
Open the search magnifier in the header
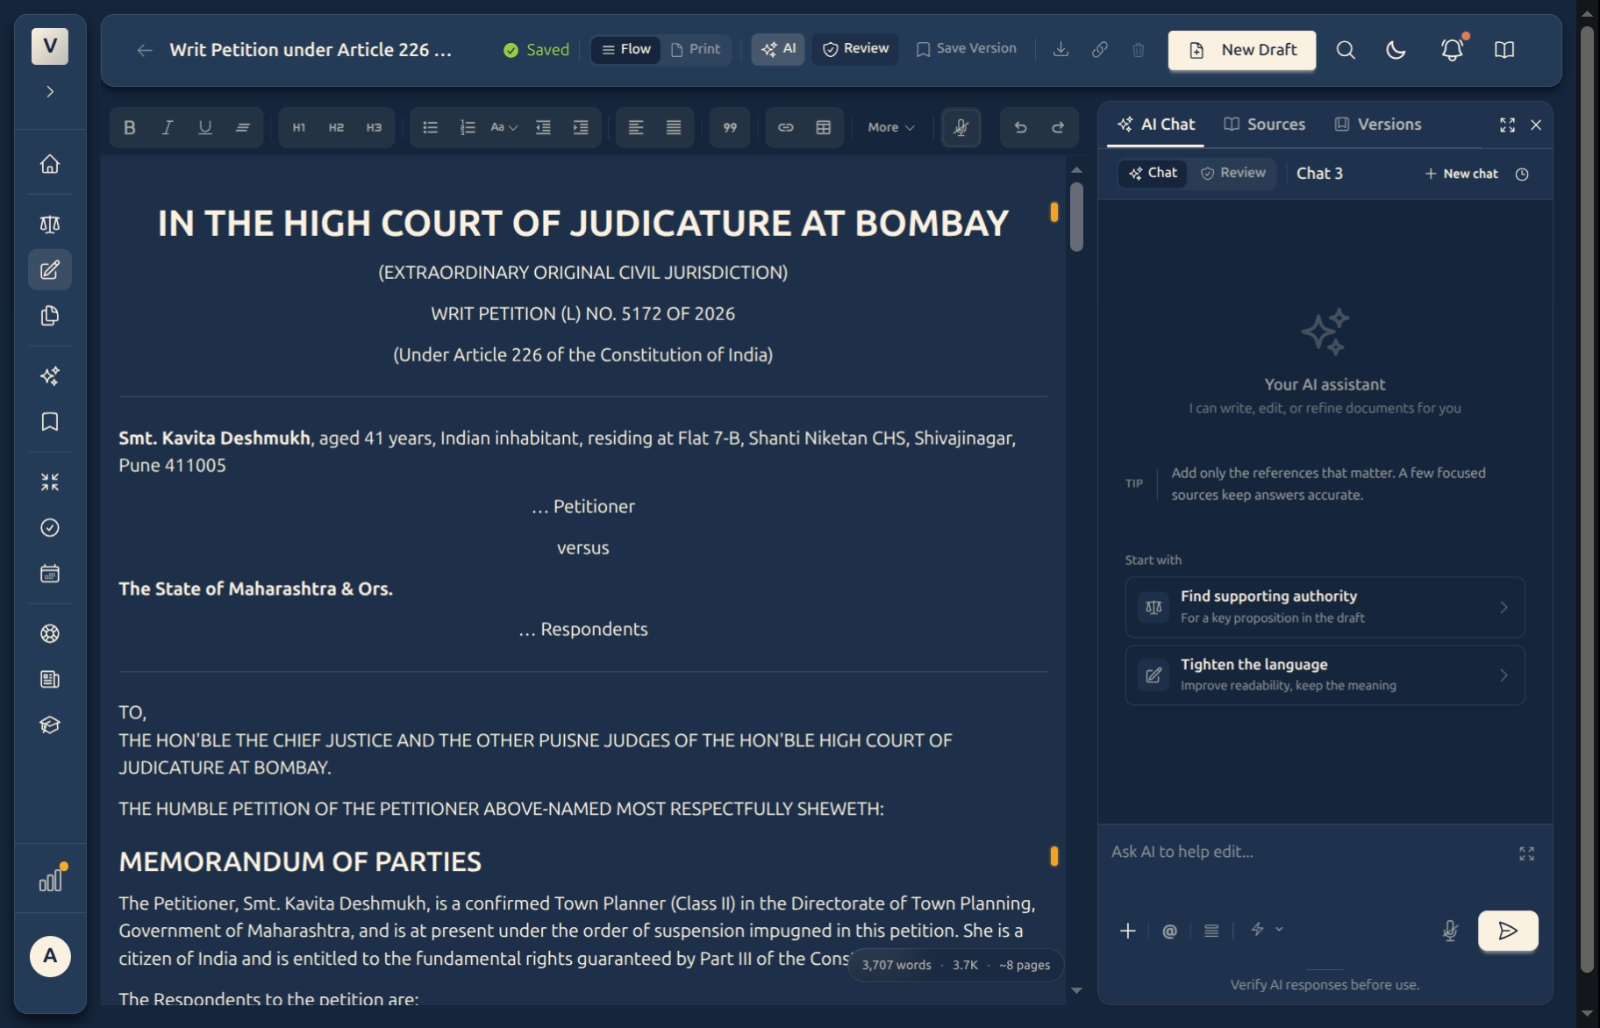point(1346,50)
